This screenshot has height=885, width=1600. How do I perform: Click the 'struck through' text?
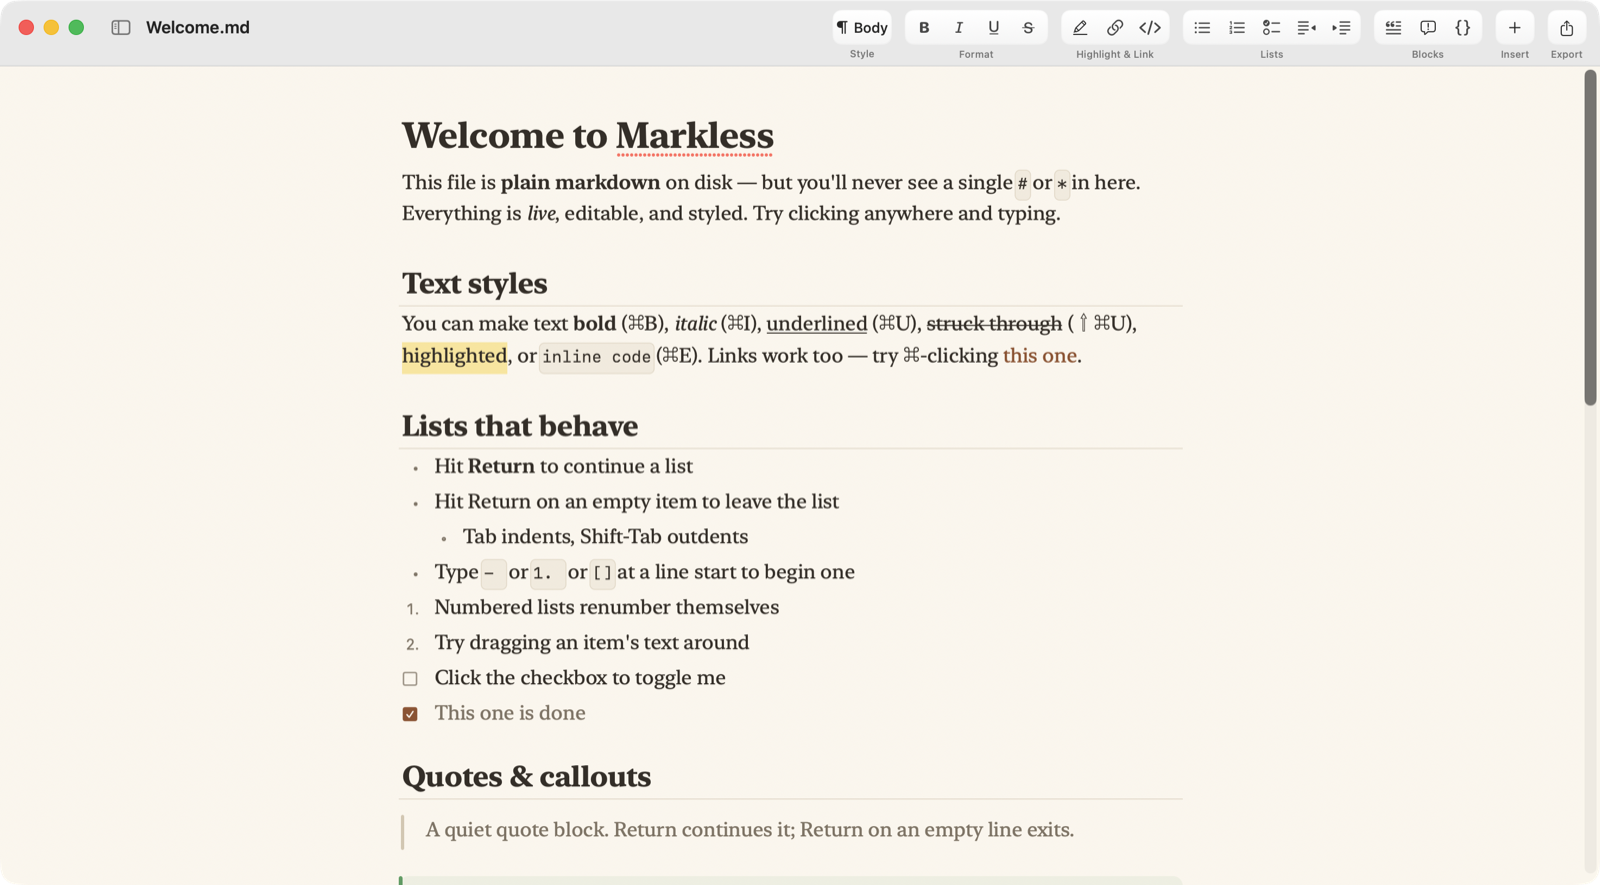click(994, 324)
